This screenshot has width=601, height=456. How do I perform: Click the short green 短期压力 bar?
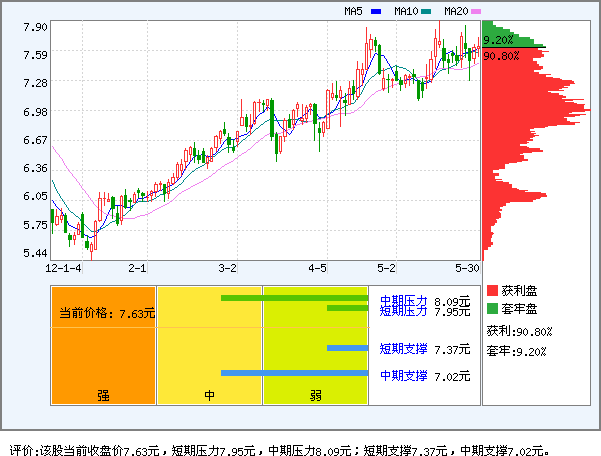pyautogui.click(x=347, y=308)
